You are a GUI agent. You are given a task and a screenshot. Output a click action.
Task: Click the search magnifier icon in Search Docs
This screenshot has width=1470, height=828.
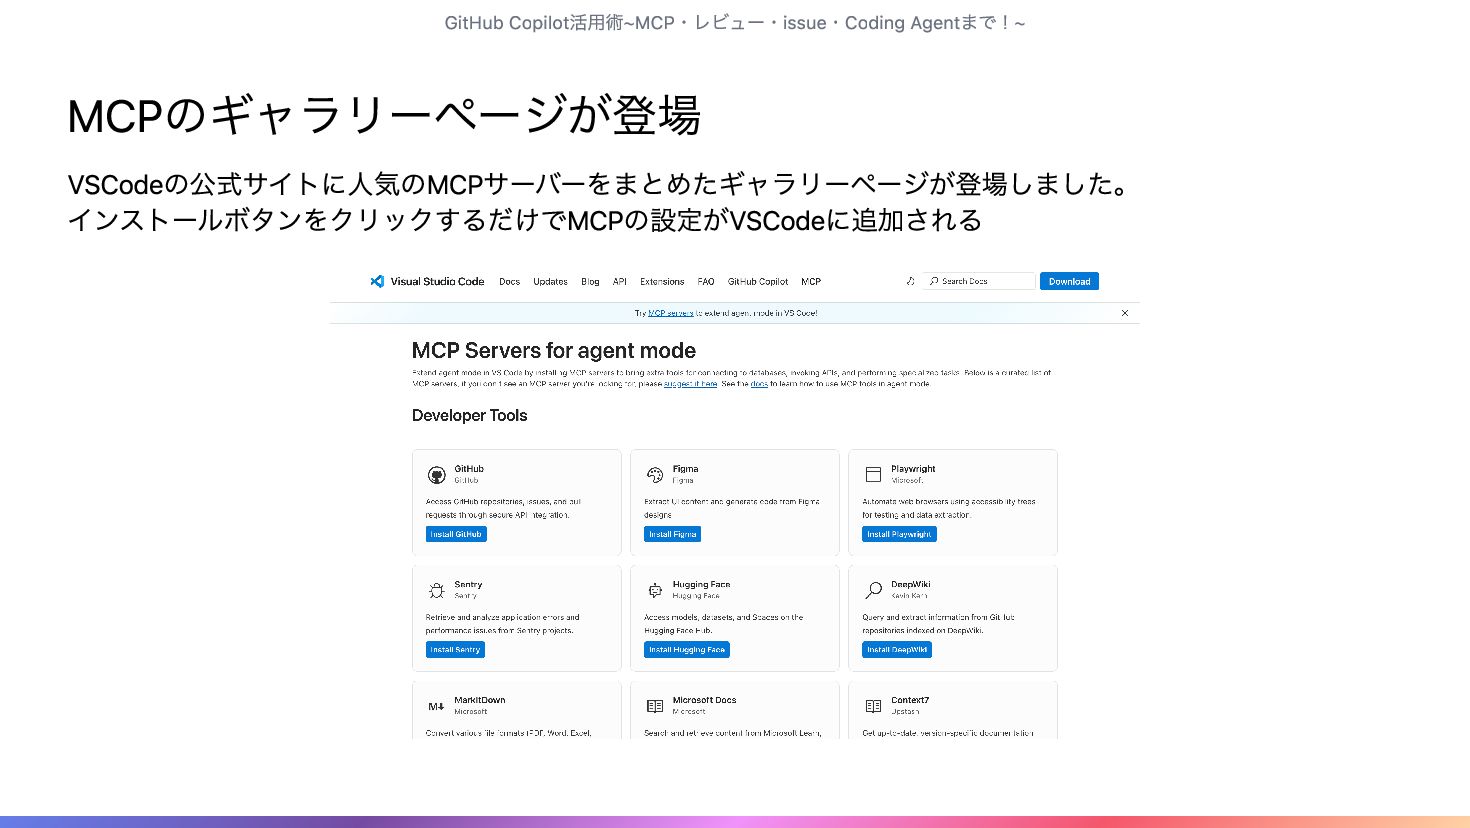(x=934, y=281)
